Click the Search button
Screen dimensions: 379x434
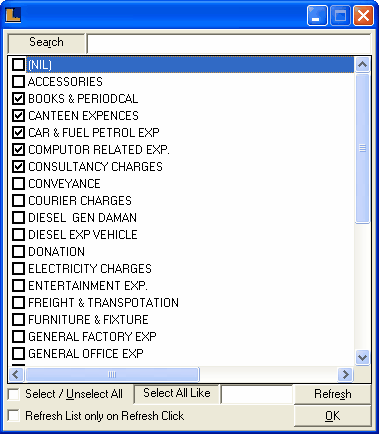coord(46,43)
